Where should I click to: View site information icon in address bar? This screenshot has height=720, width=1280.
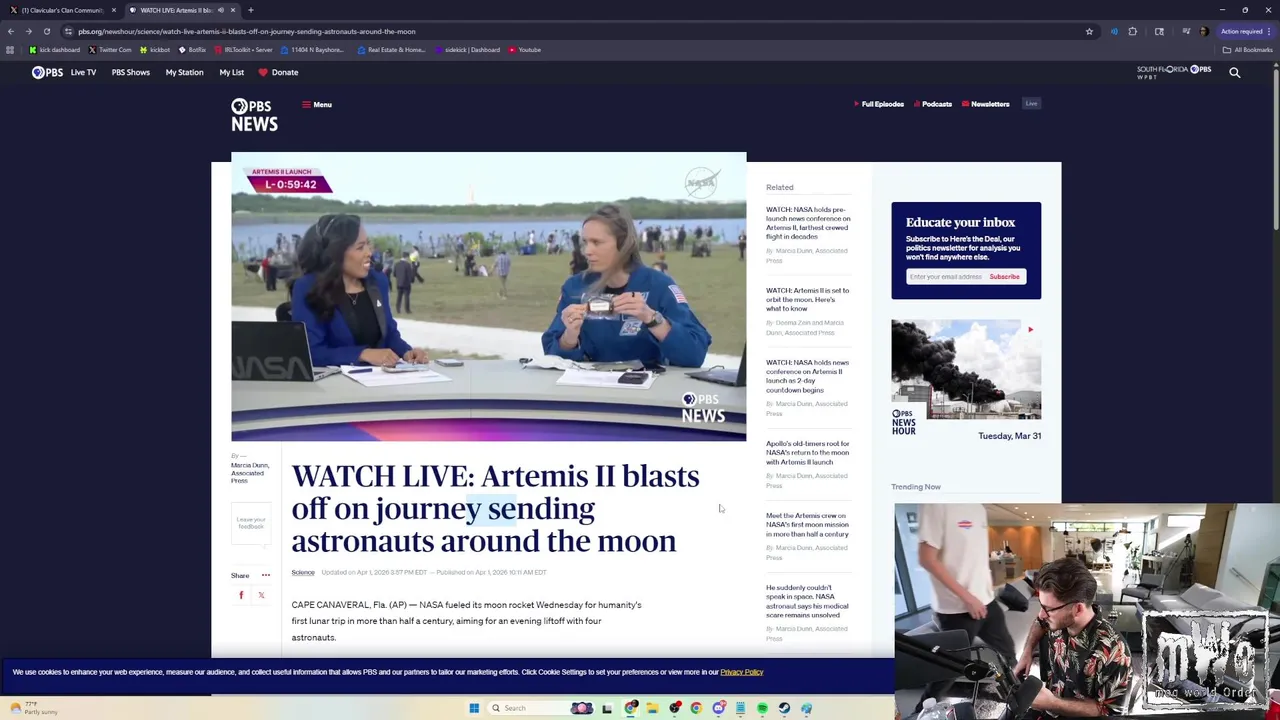[x=69, y=31]
